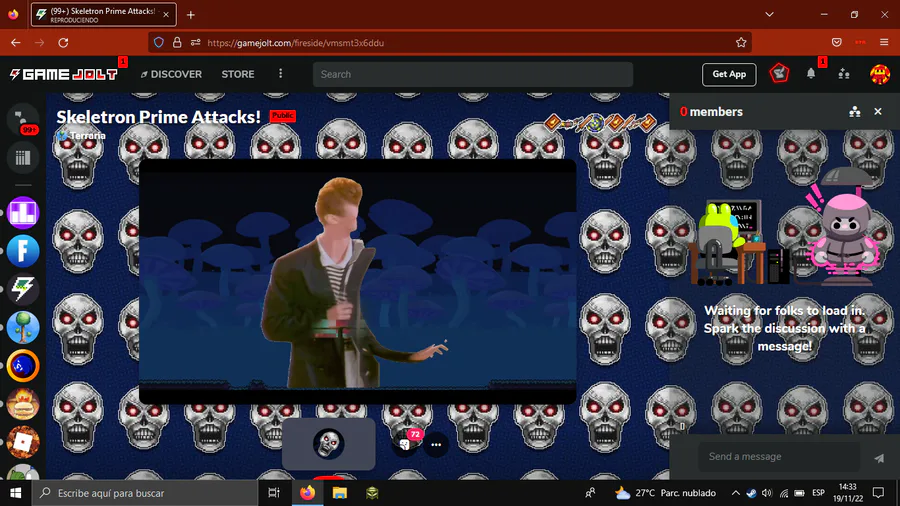The height and width of the screenshot is (506, 900).
Task: Reload the current page
Action: click(x=63, y=42)
